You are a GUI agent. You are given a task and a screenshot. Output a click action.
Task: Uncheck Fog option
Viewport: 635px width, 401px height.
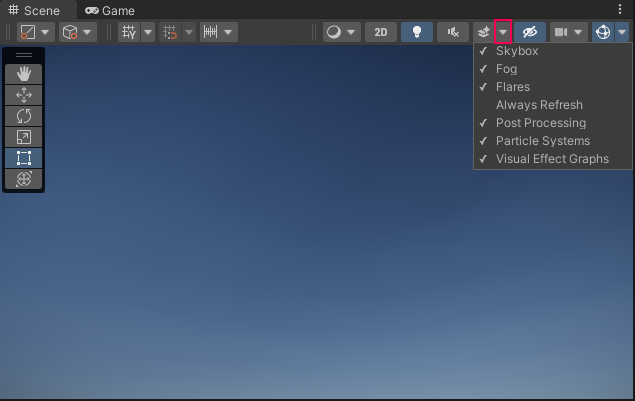(506, 69)
